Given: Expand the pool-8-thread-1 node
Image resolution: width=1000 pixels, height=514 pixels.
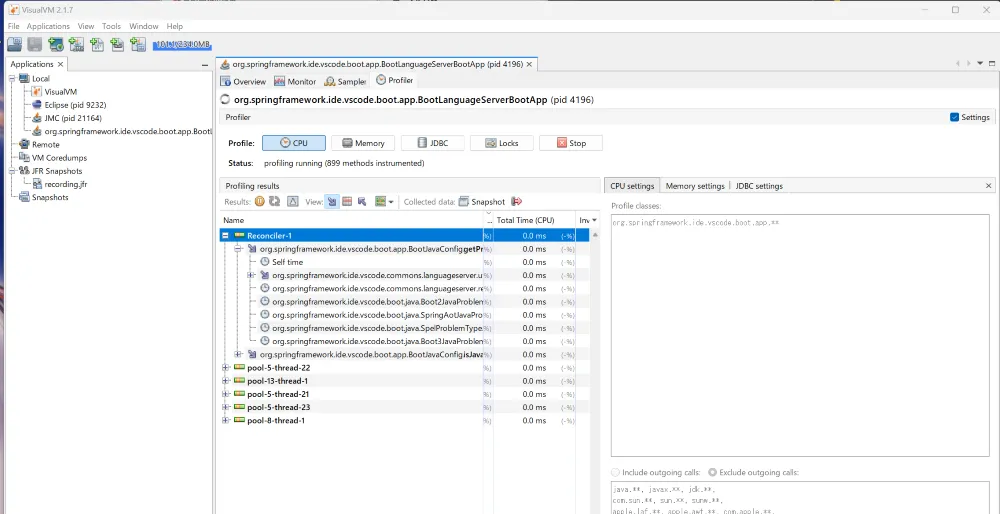Looking at the screenshot, I should coord(225,420).
